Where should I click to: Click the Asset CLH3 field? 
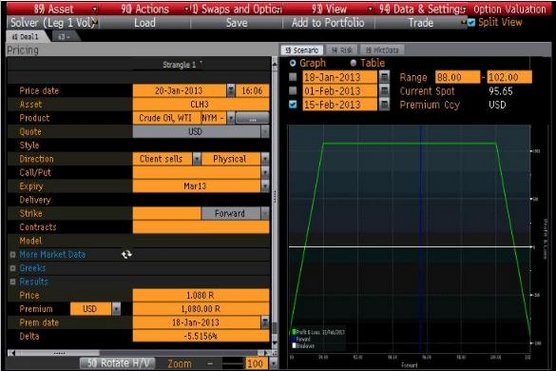pyautogui.click(x=201, y=104)
